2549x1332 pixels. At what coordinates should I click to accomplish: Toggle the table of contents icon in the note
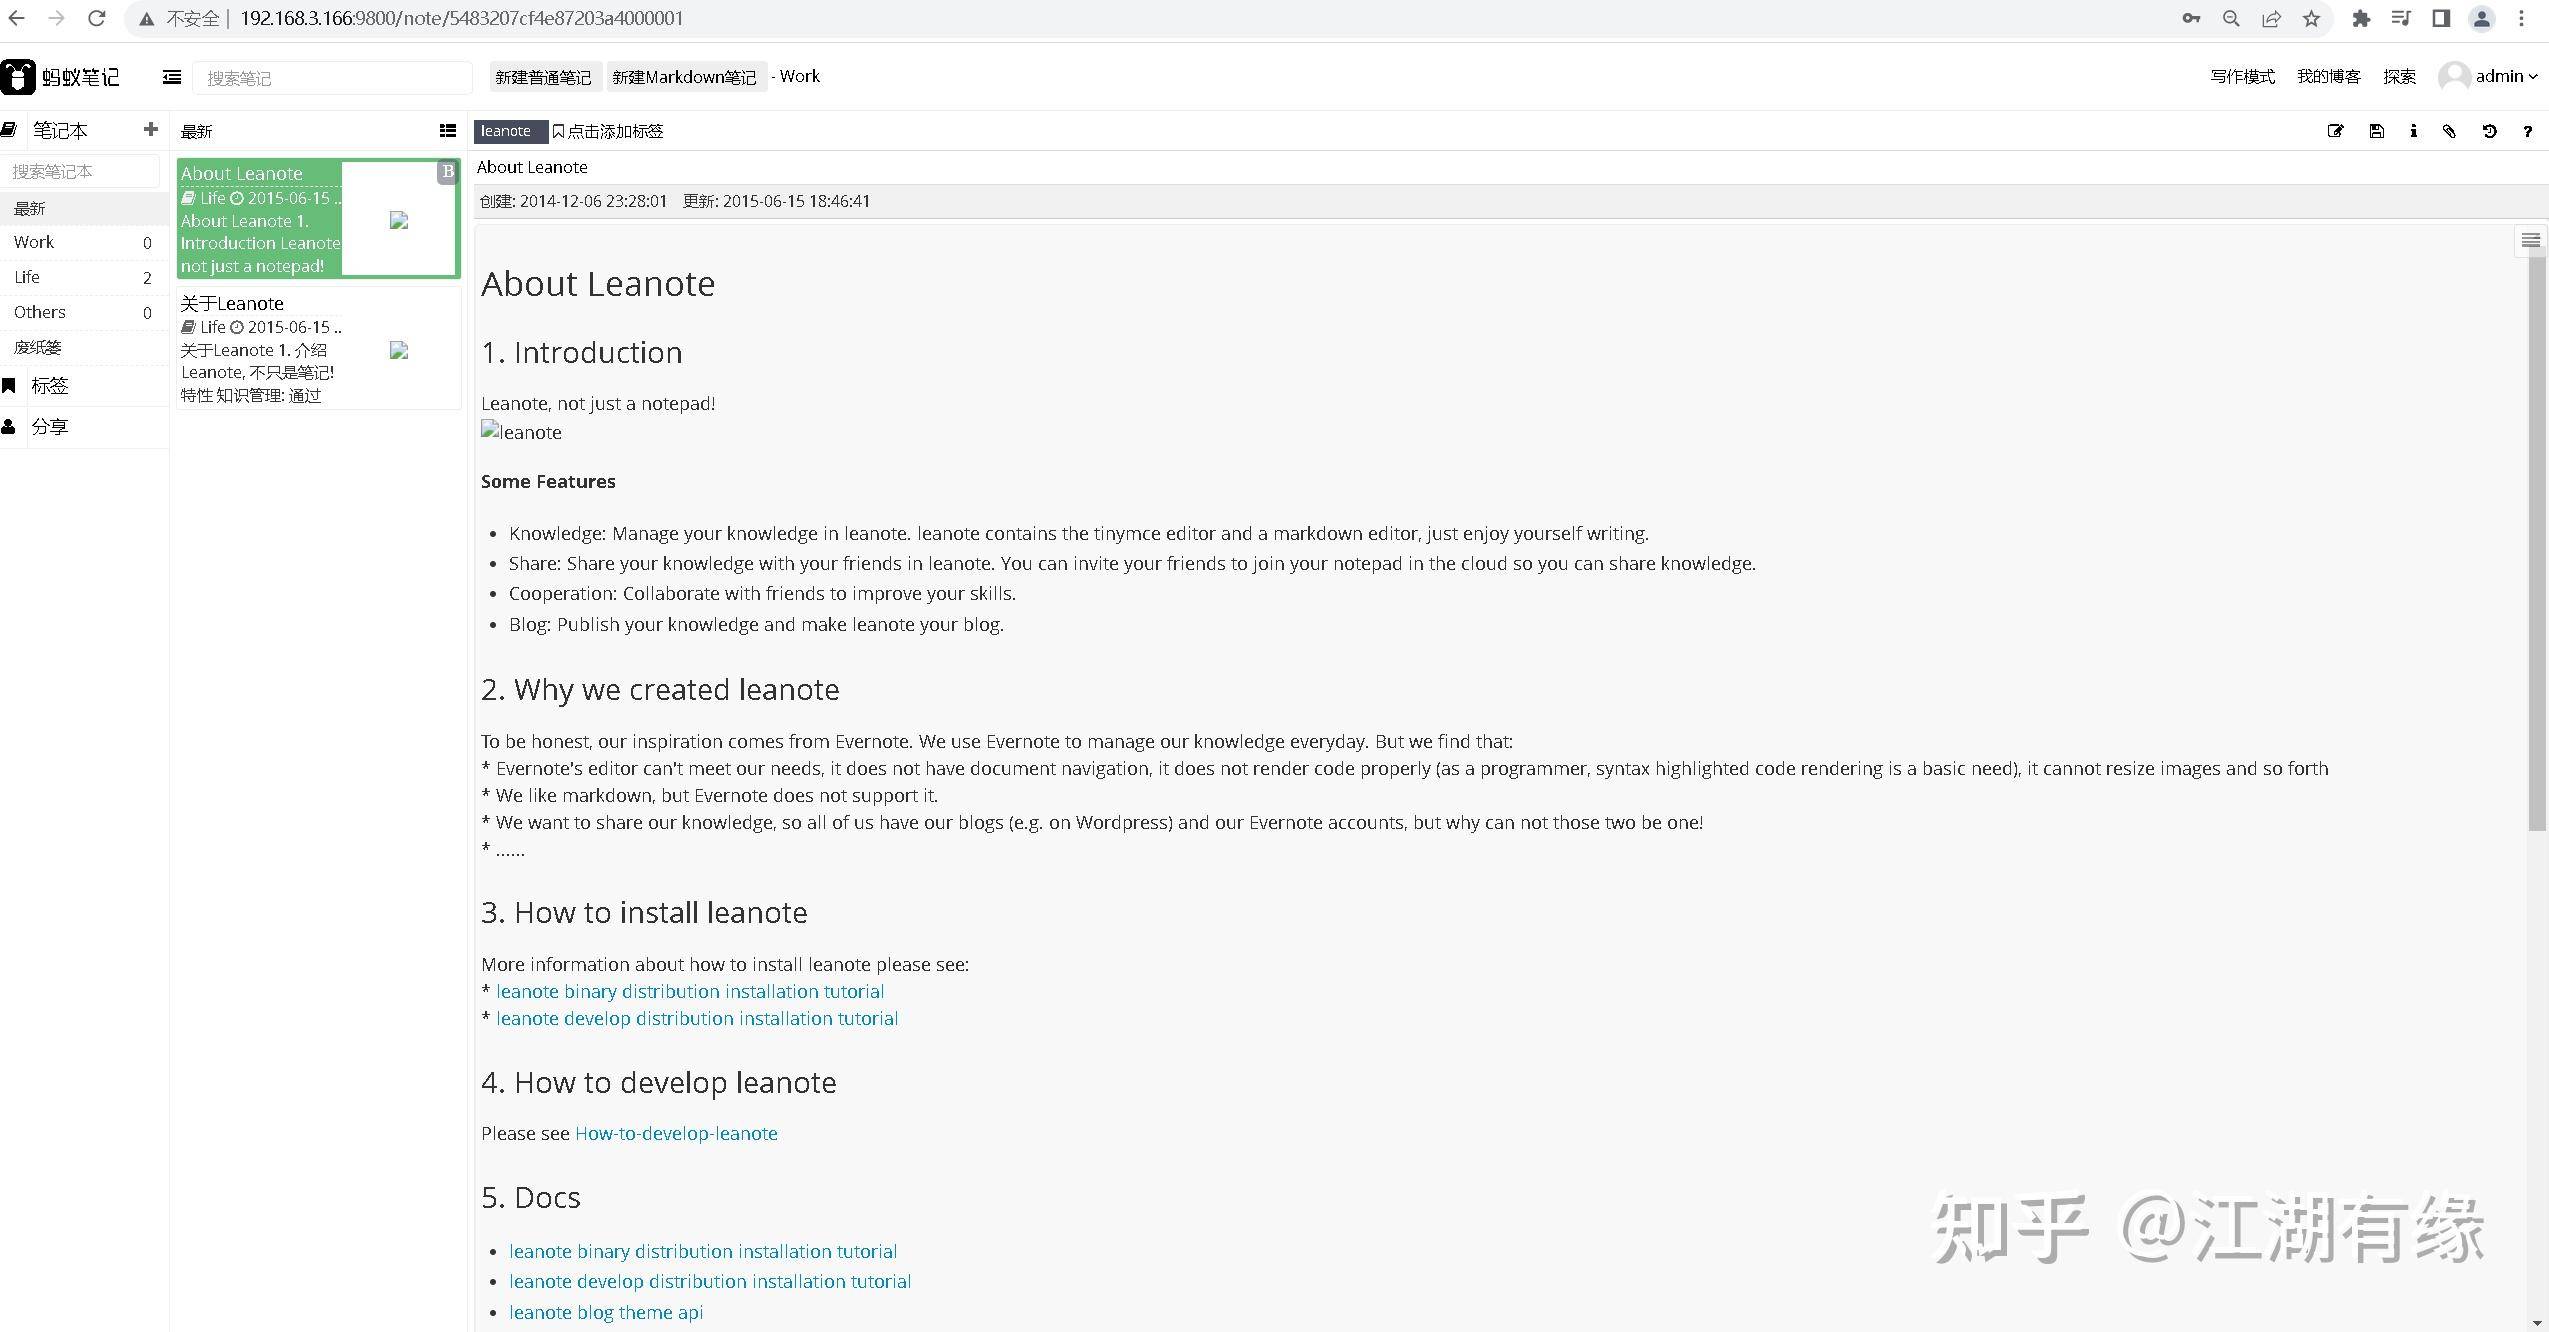[2531, 240]
